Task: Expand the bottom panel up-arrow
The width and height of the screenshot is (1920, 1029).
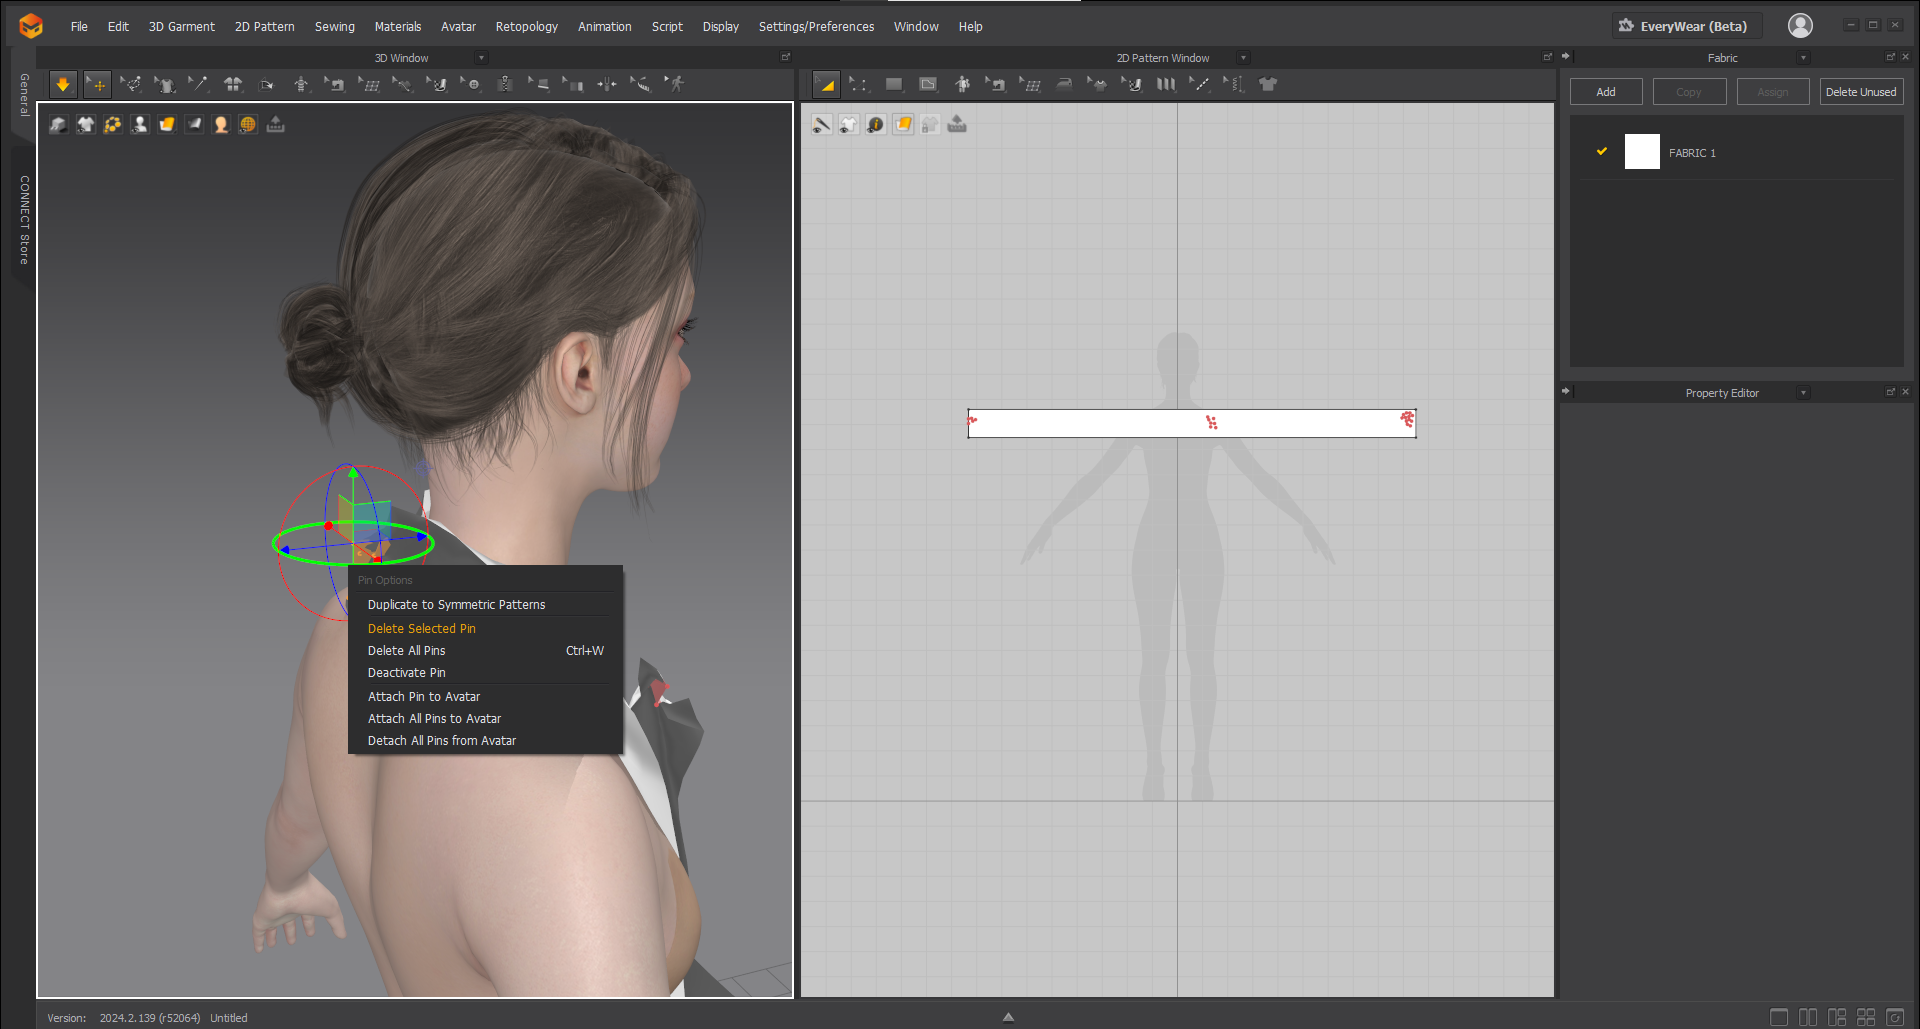Action: click(x=1008, y=1017)
